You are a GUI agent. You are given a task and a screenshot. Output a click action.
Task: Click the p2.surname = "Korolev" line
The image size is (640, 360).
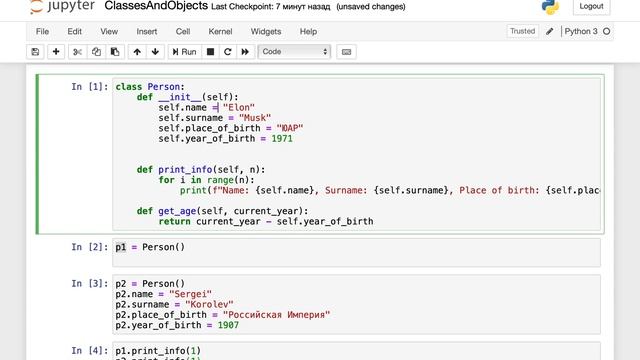174,304
